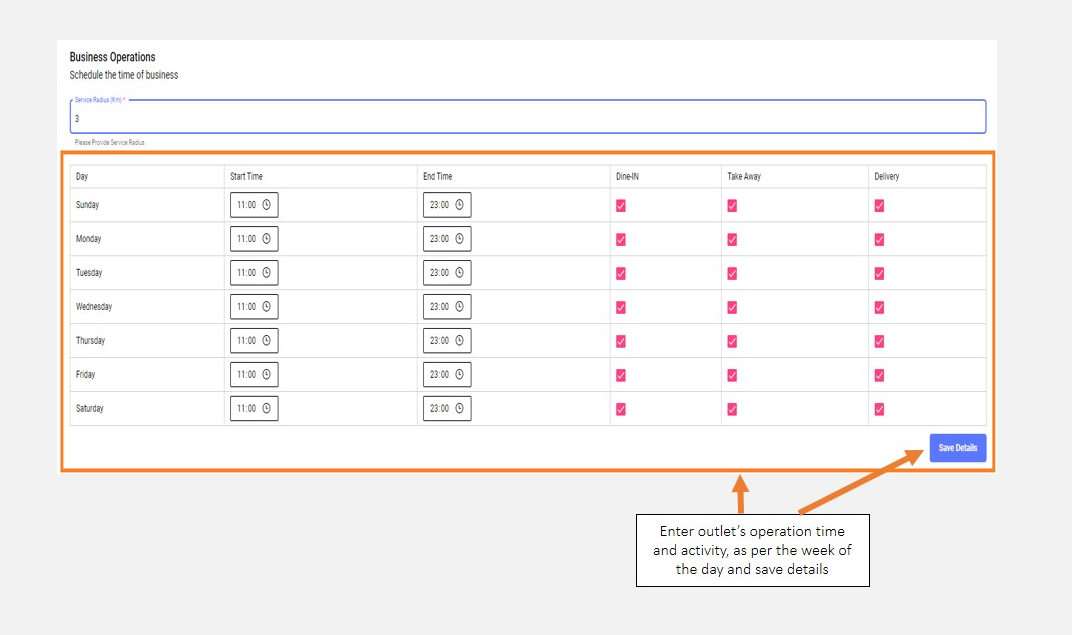Screen dimensions: 1072x635
Task: Select Monday's start time field showing 11:00
Action: click(x=246, y=239)
